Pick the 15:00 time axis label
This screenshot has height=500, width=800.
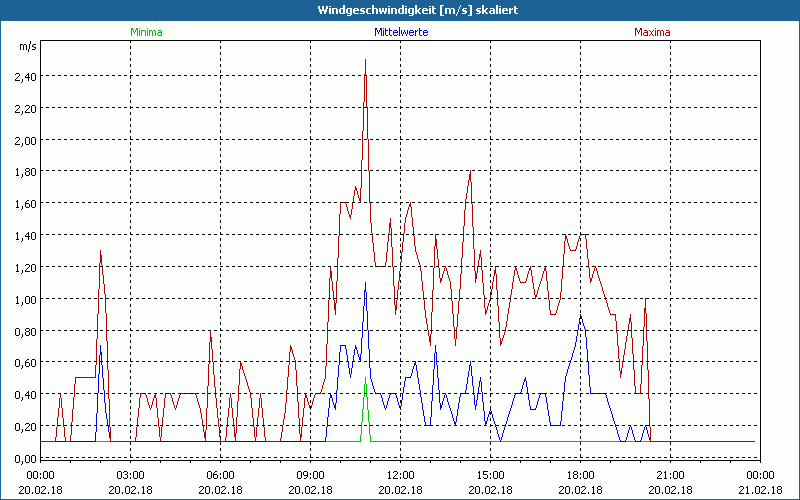coord(490,475)
